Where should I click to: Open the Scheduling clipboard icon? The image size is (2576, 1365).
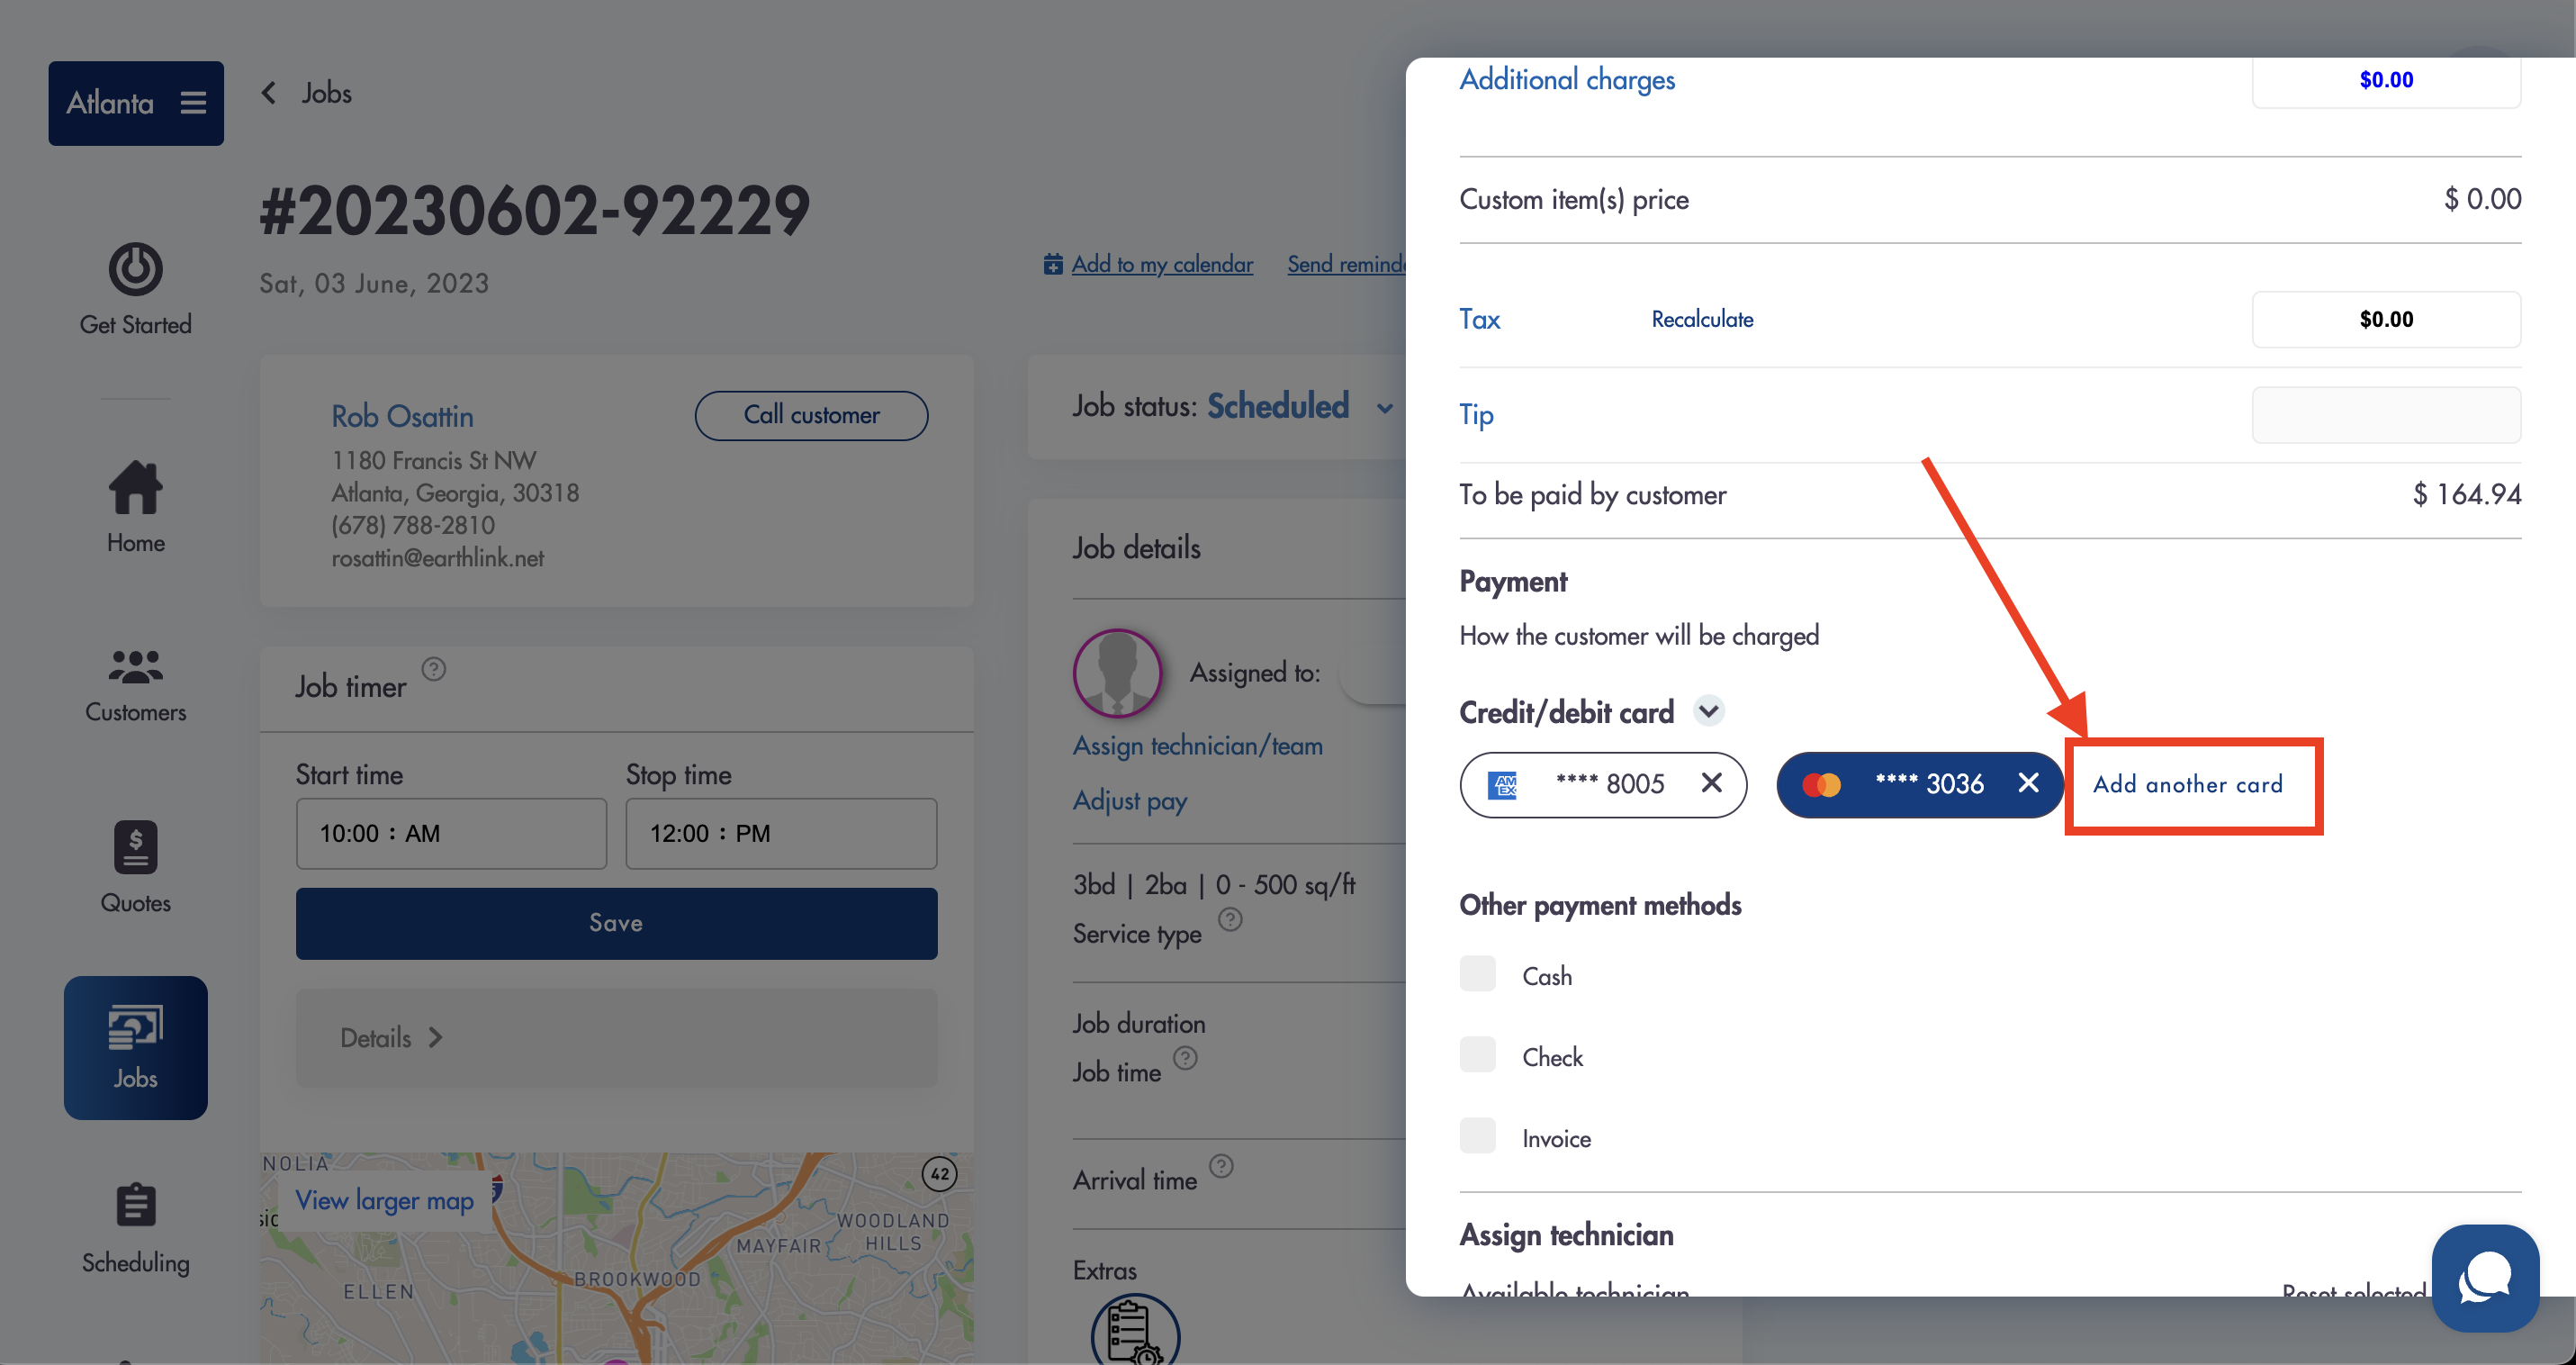click(x=135, y=1205)
